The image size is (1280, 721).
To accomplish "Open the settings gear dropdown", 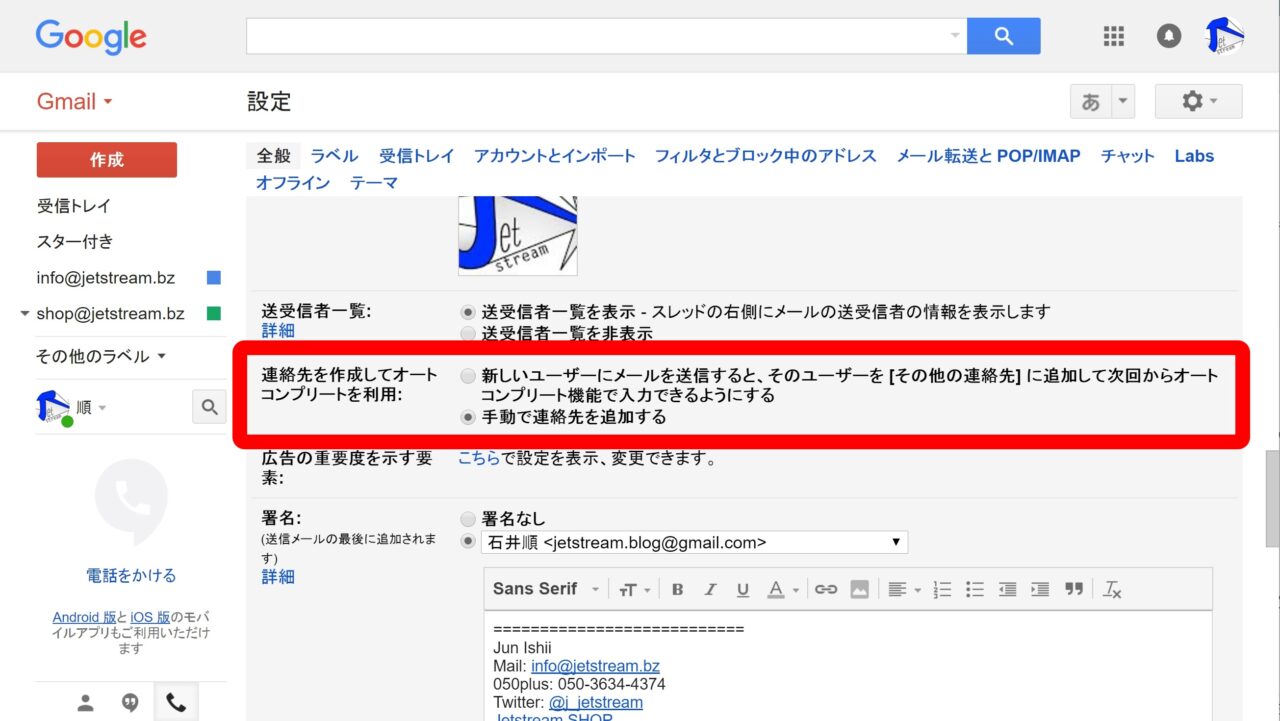I will (1198, 101).
